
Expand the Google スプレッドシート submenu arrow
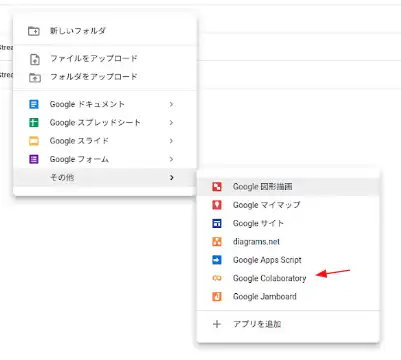point(171,123)
